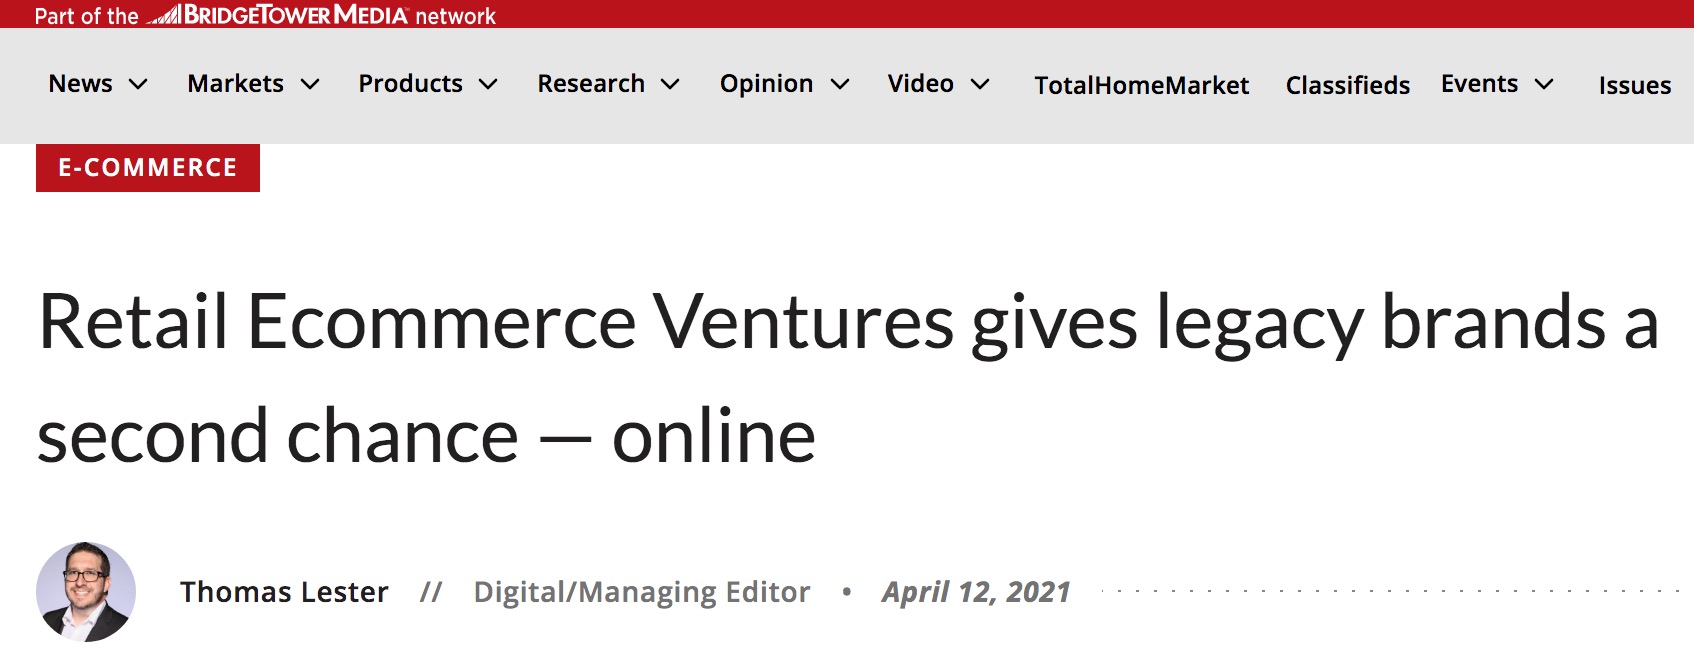Click Thomas Lester's author photo
The image size is (1694, 664).
pos(86,592)
